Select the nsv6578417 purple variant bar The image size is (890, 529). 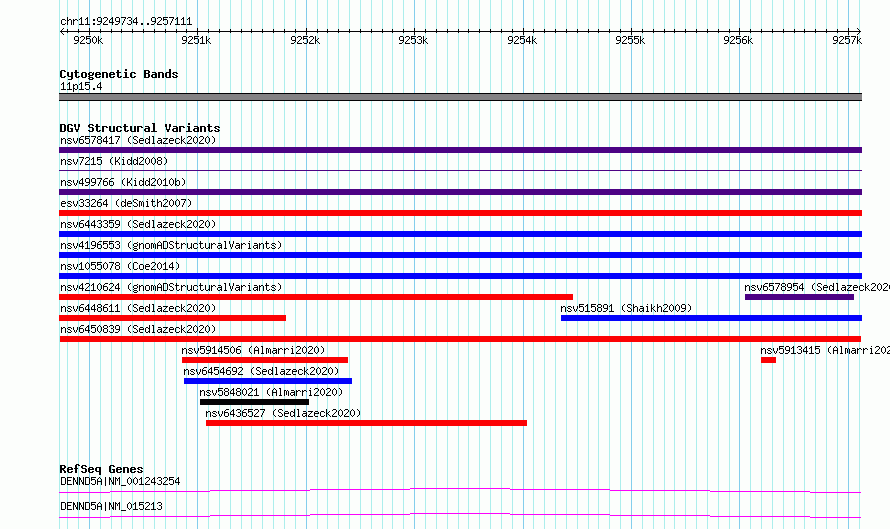click(x=460, y=150)
